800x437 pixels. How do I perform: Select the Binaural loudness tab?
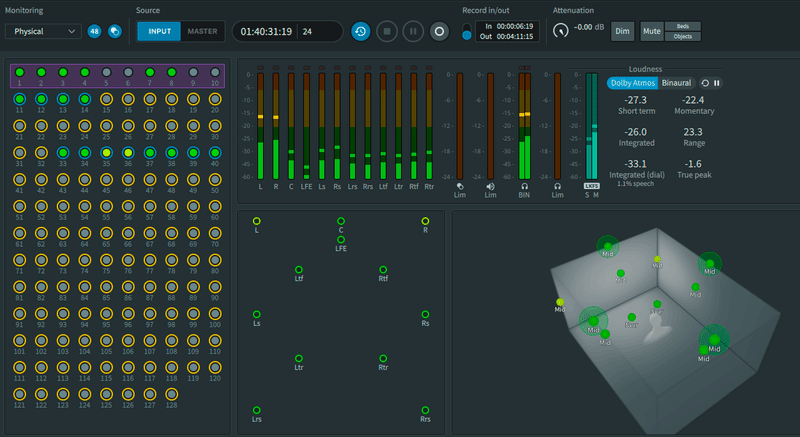point(676,83)
